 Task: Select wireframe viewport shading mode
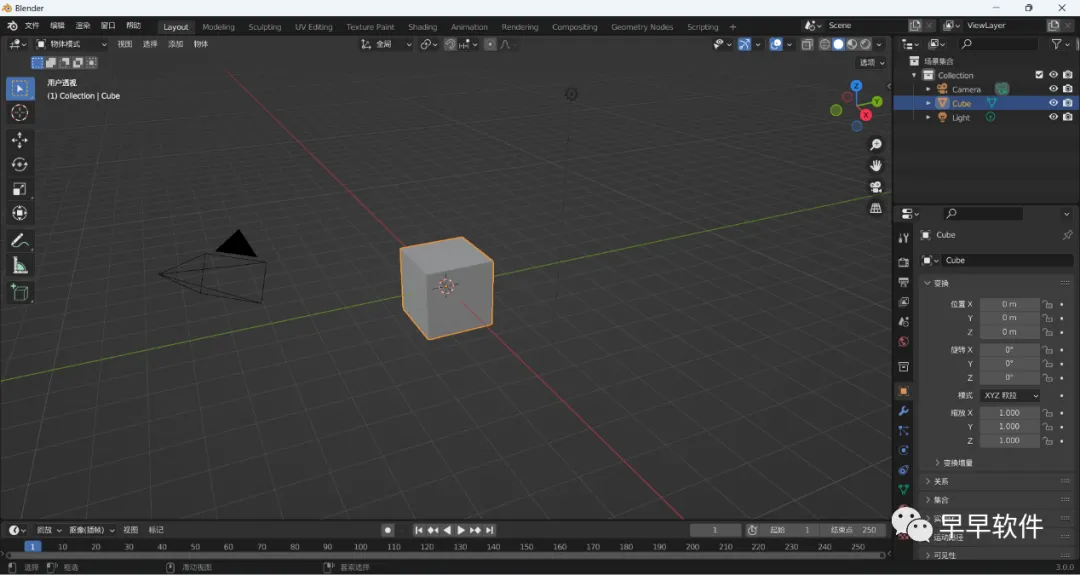point(824,44)
